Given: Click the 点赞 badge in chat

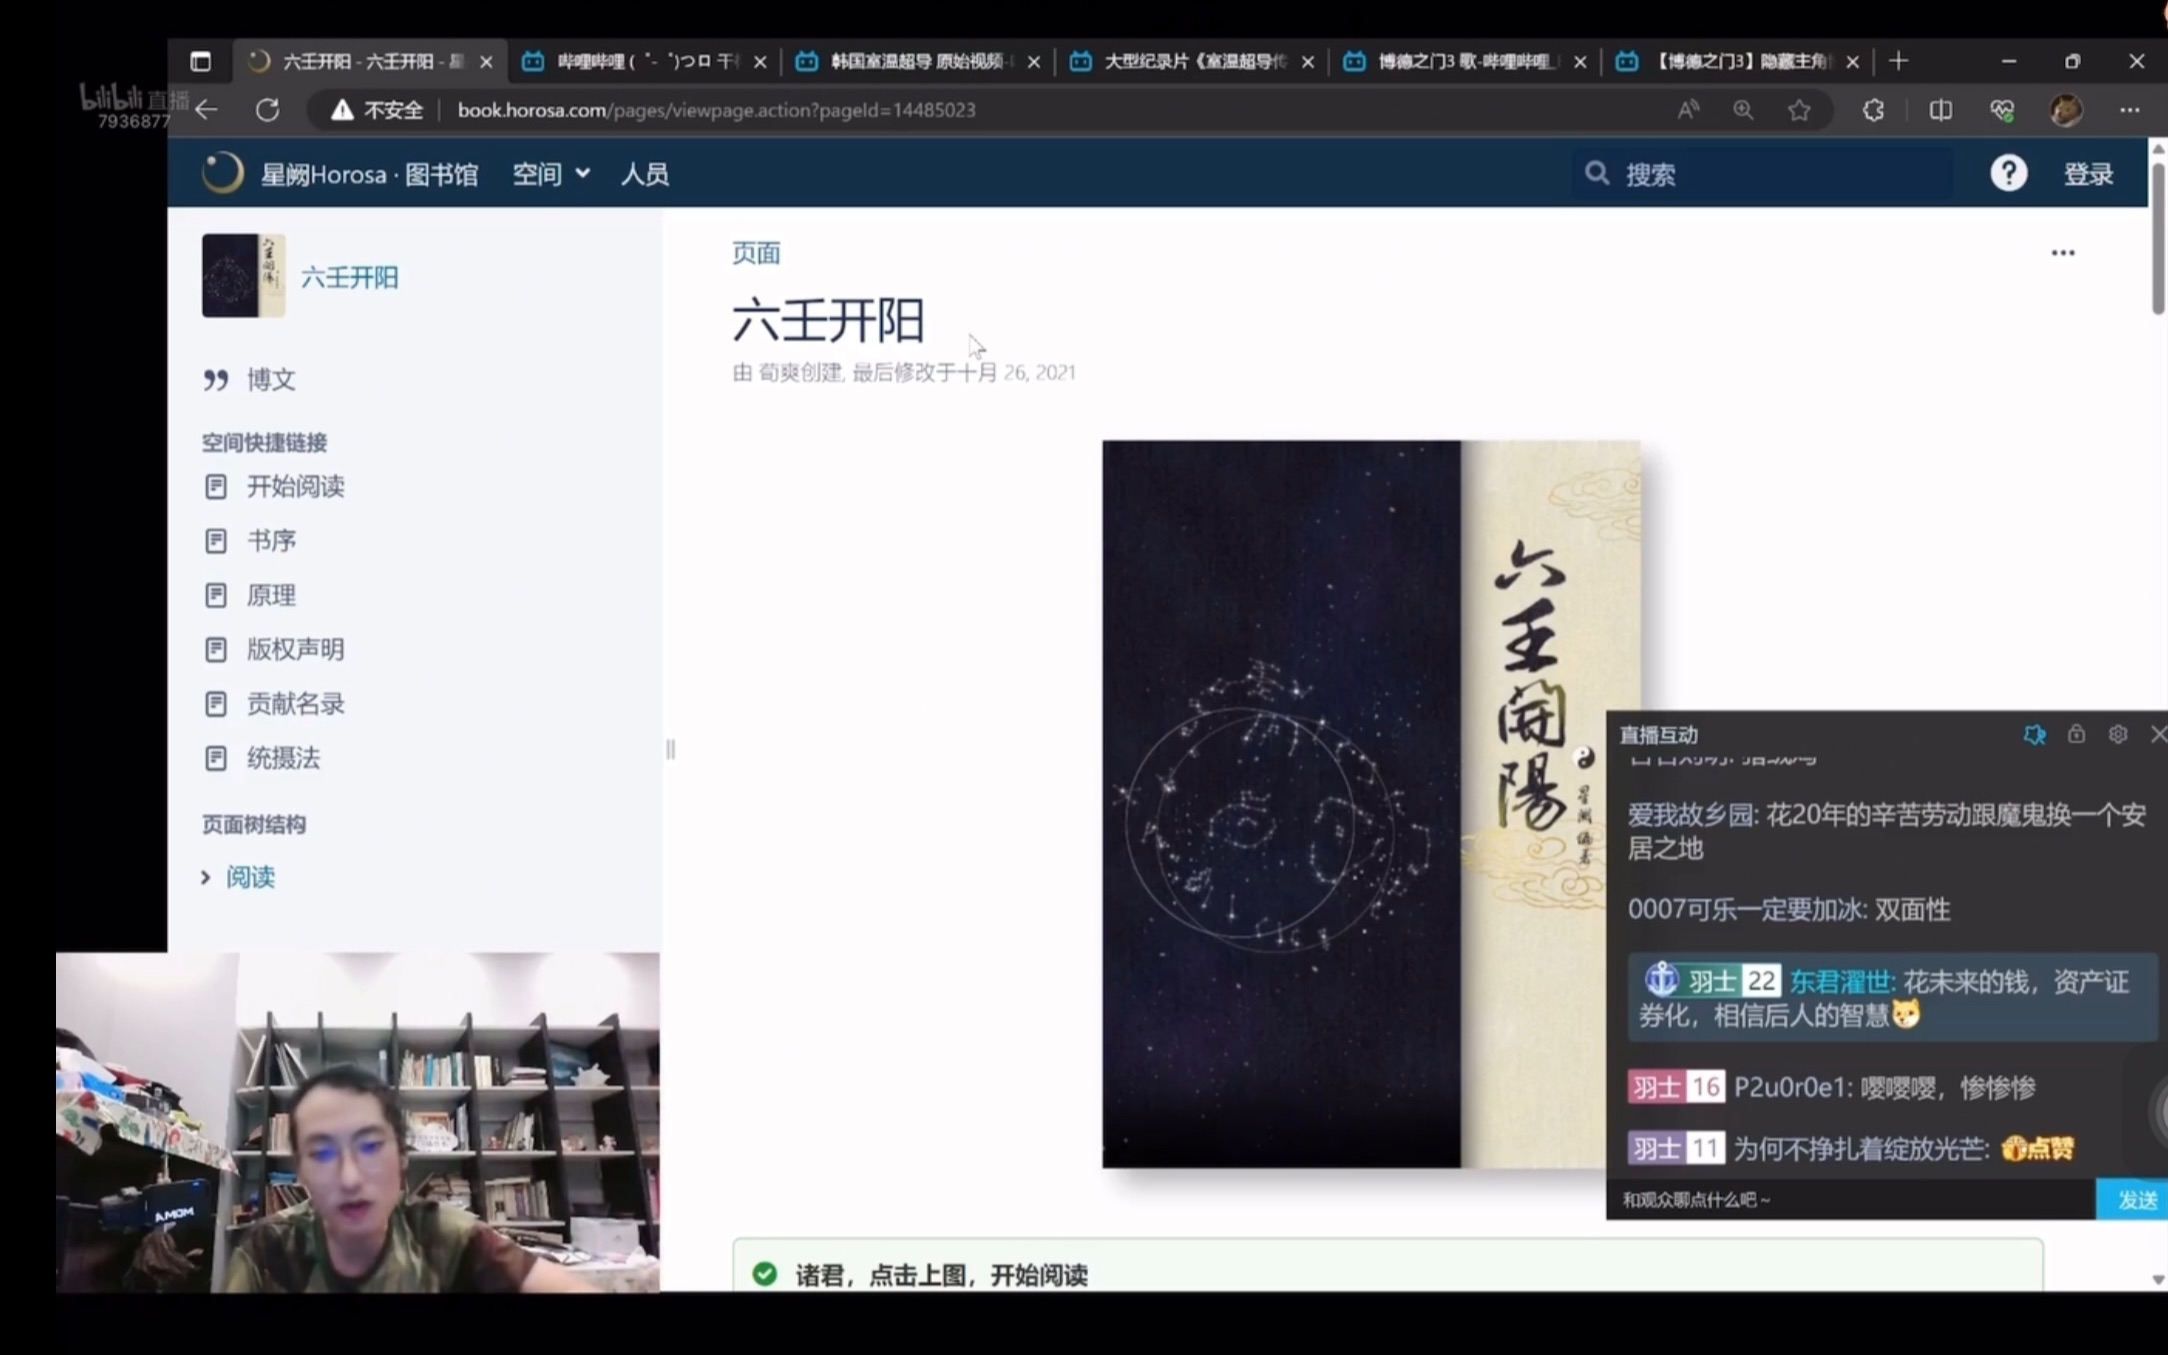Looking at the screenshot, I should click(x=2037, y=1149).
